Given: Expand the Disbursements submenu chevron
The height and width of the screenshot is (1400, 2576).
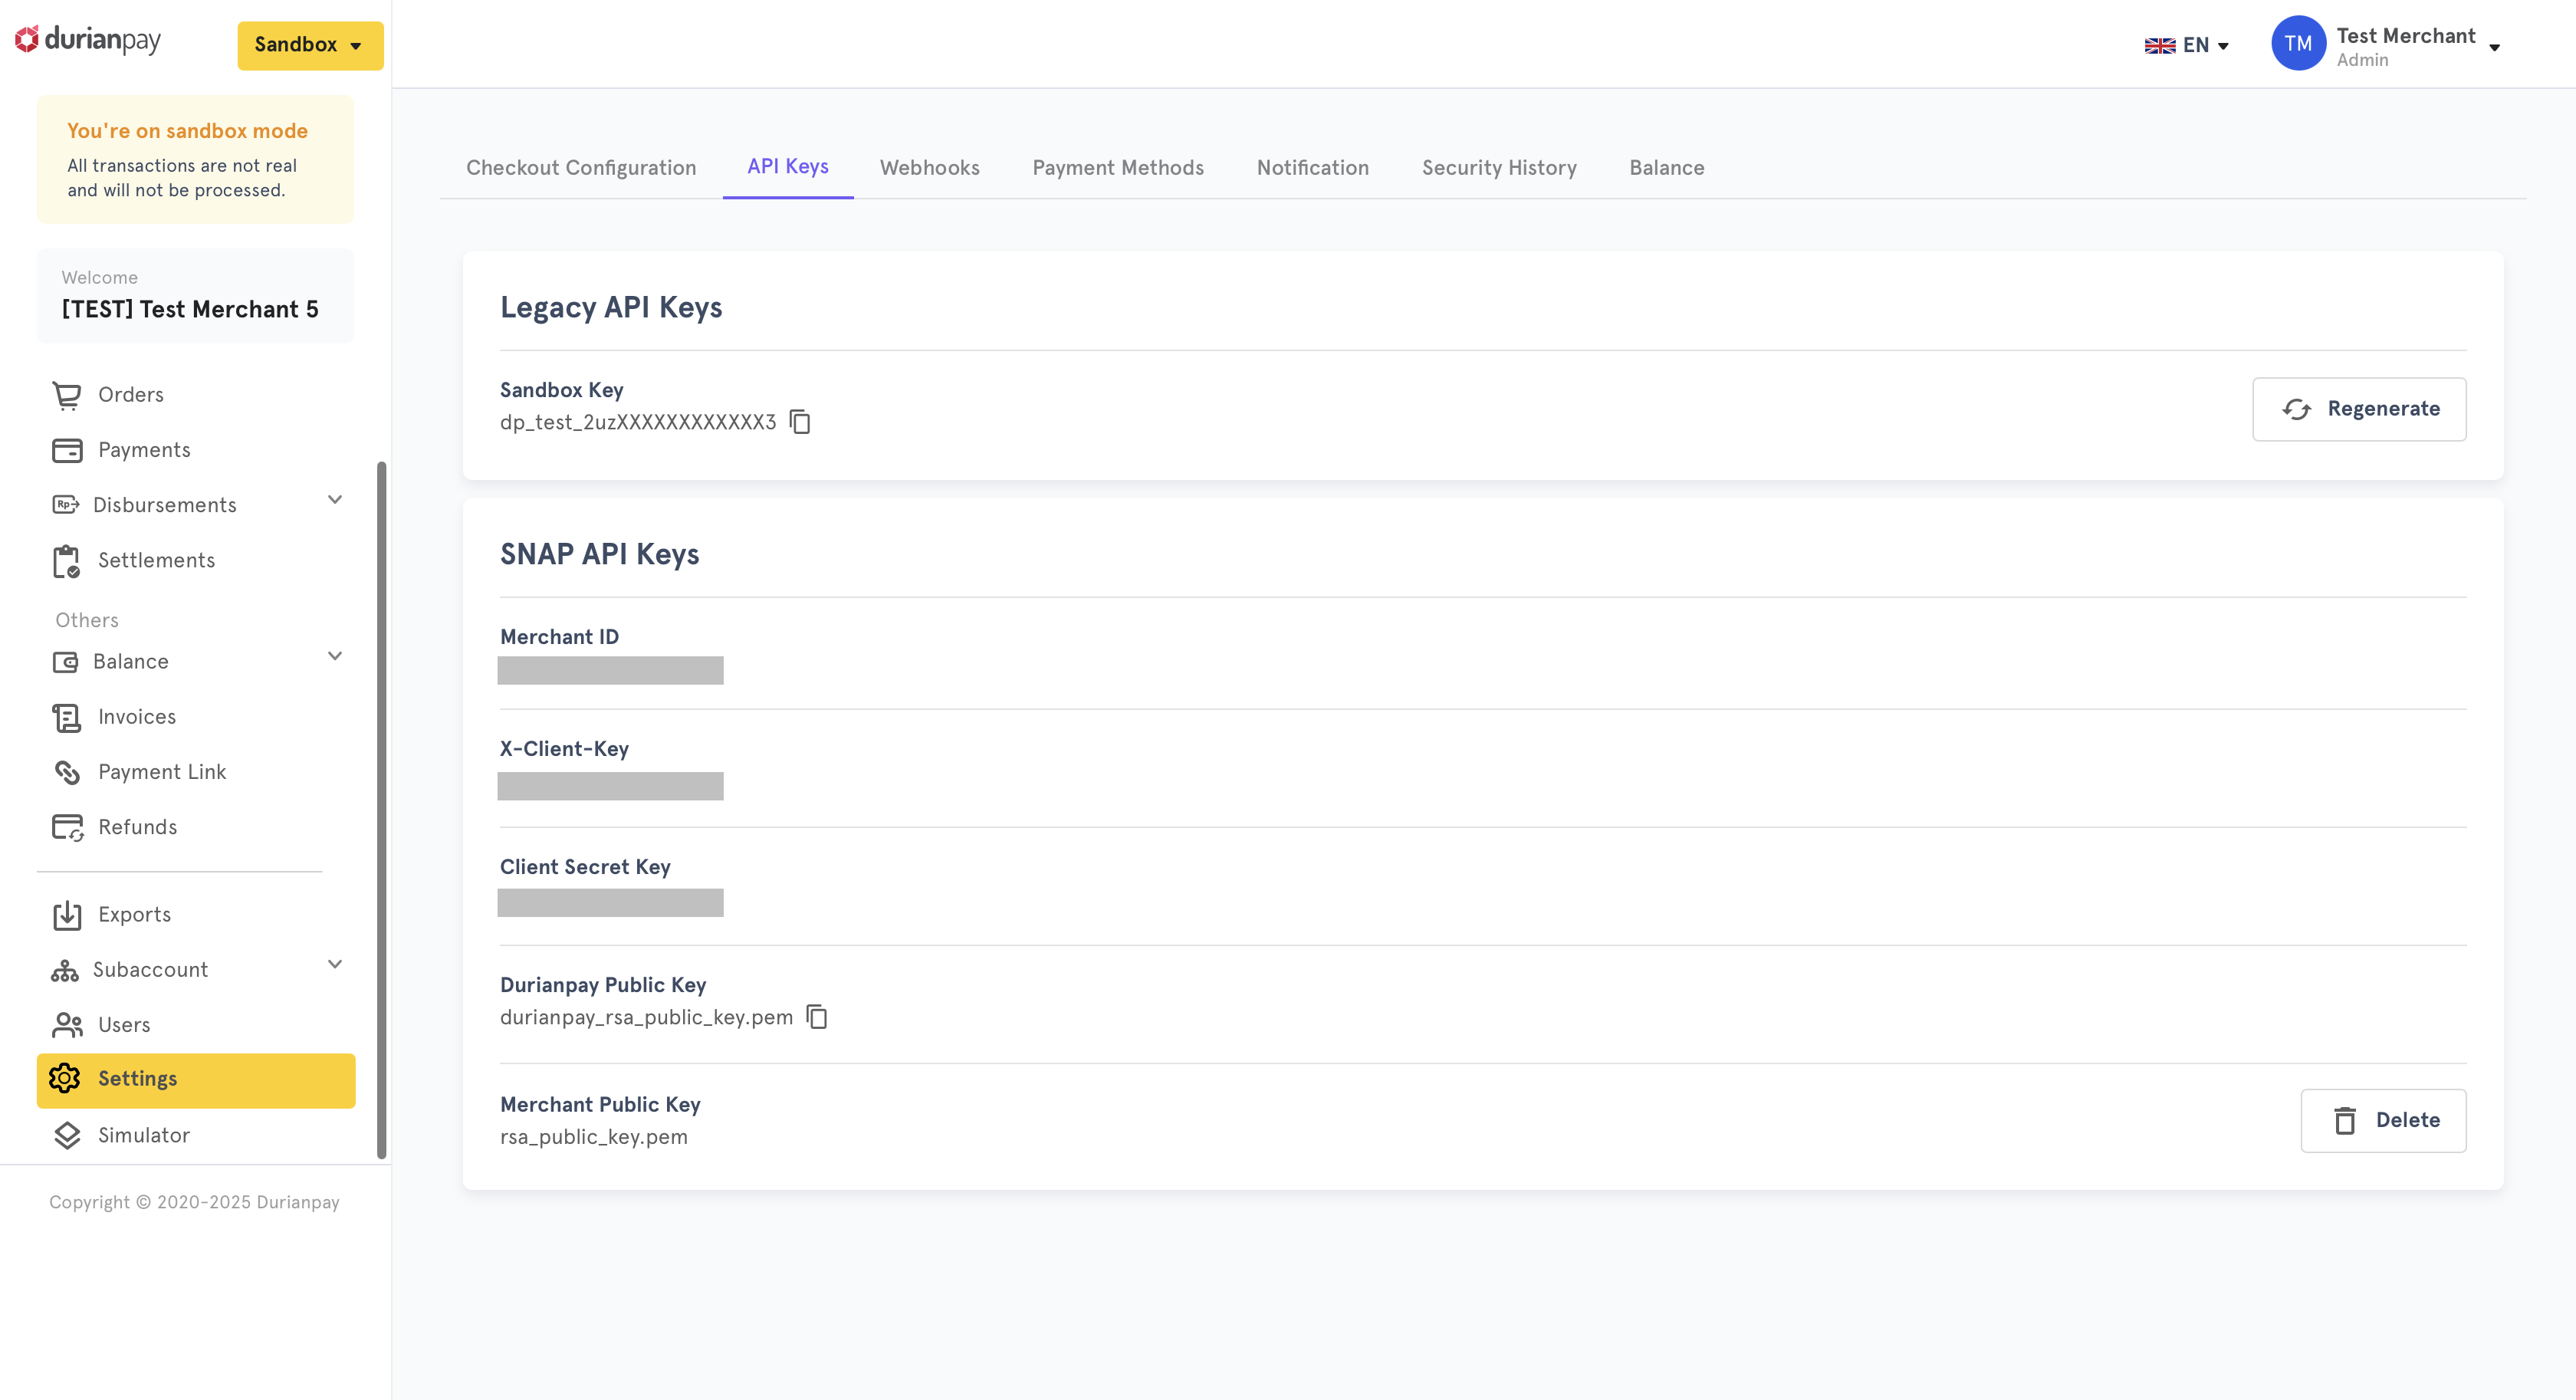Looking at the screenshot, I should point(335,500).
